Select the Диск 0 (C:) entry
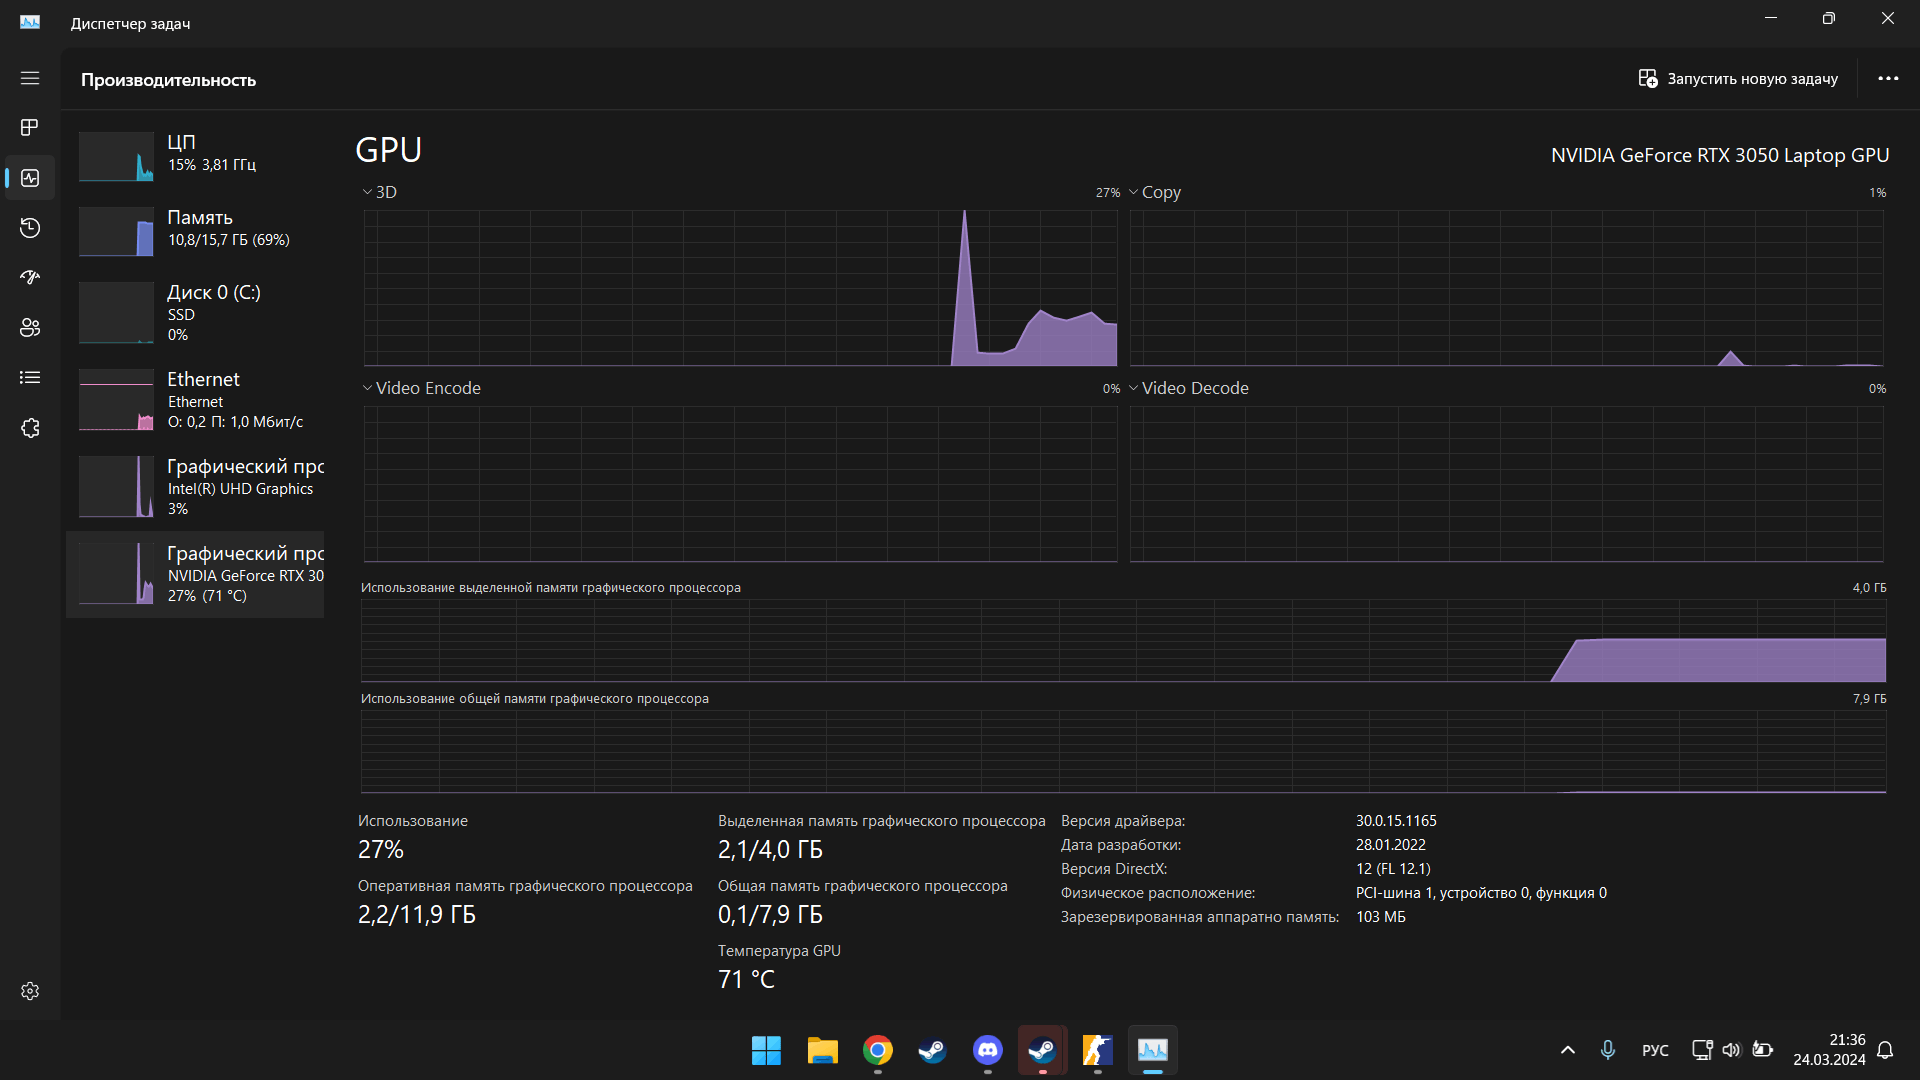 point(195,312)
